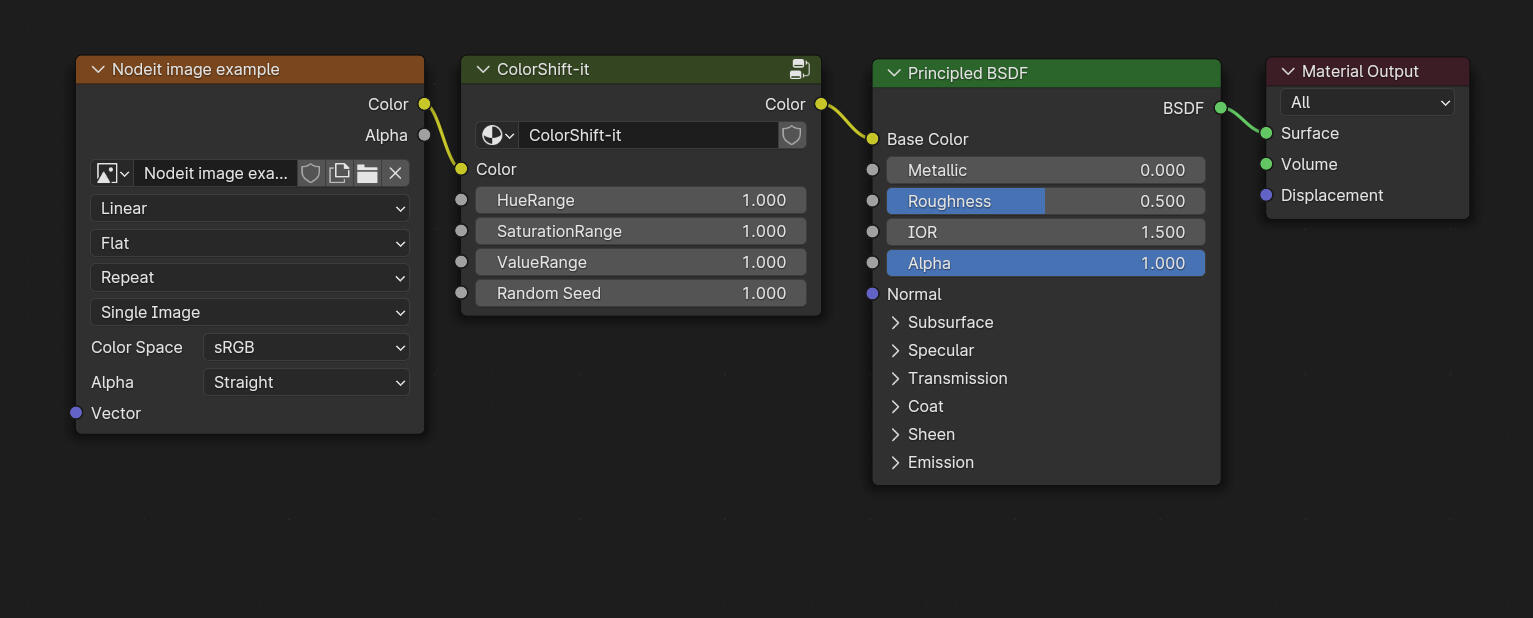Toggle fake user shield on ColorShift-it group
This screenshot has height=618, width=1533.
(x=792, y=135)
